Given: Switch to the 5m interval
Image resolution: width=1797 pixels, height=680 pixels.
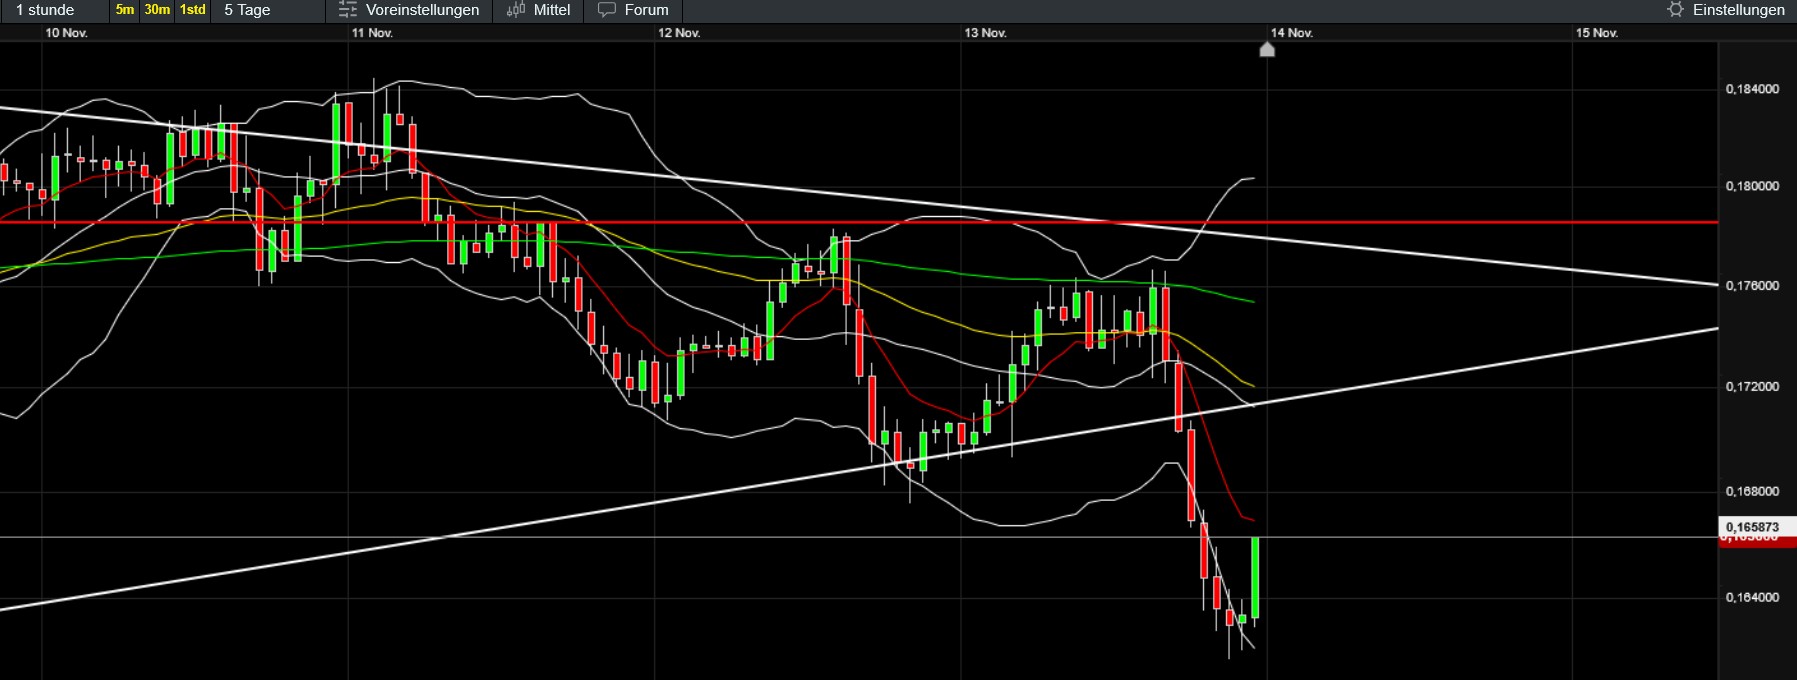Looking at the screenshot, I should pos(124,10).
